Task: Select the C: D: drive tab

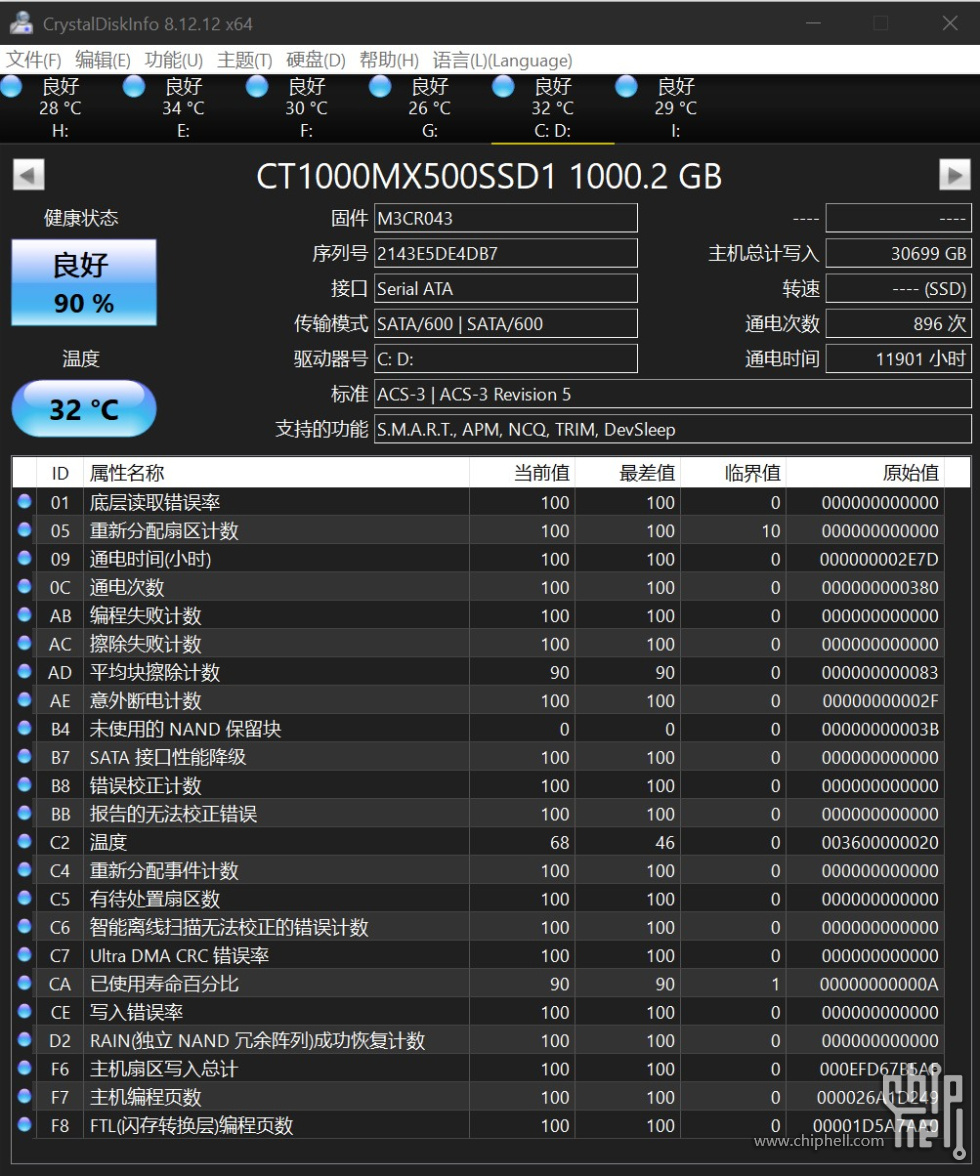Action: click(553, 108)
